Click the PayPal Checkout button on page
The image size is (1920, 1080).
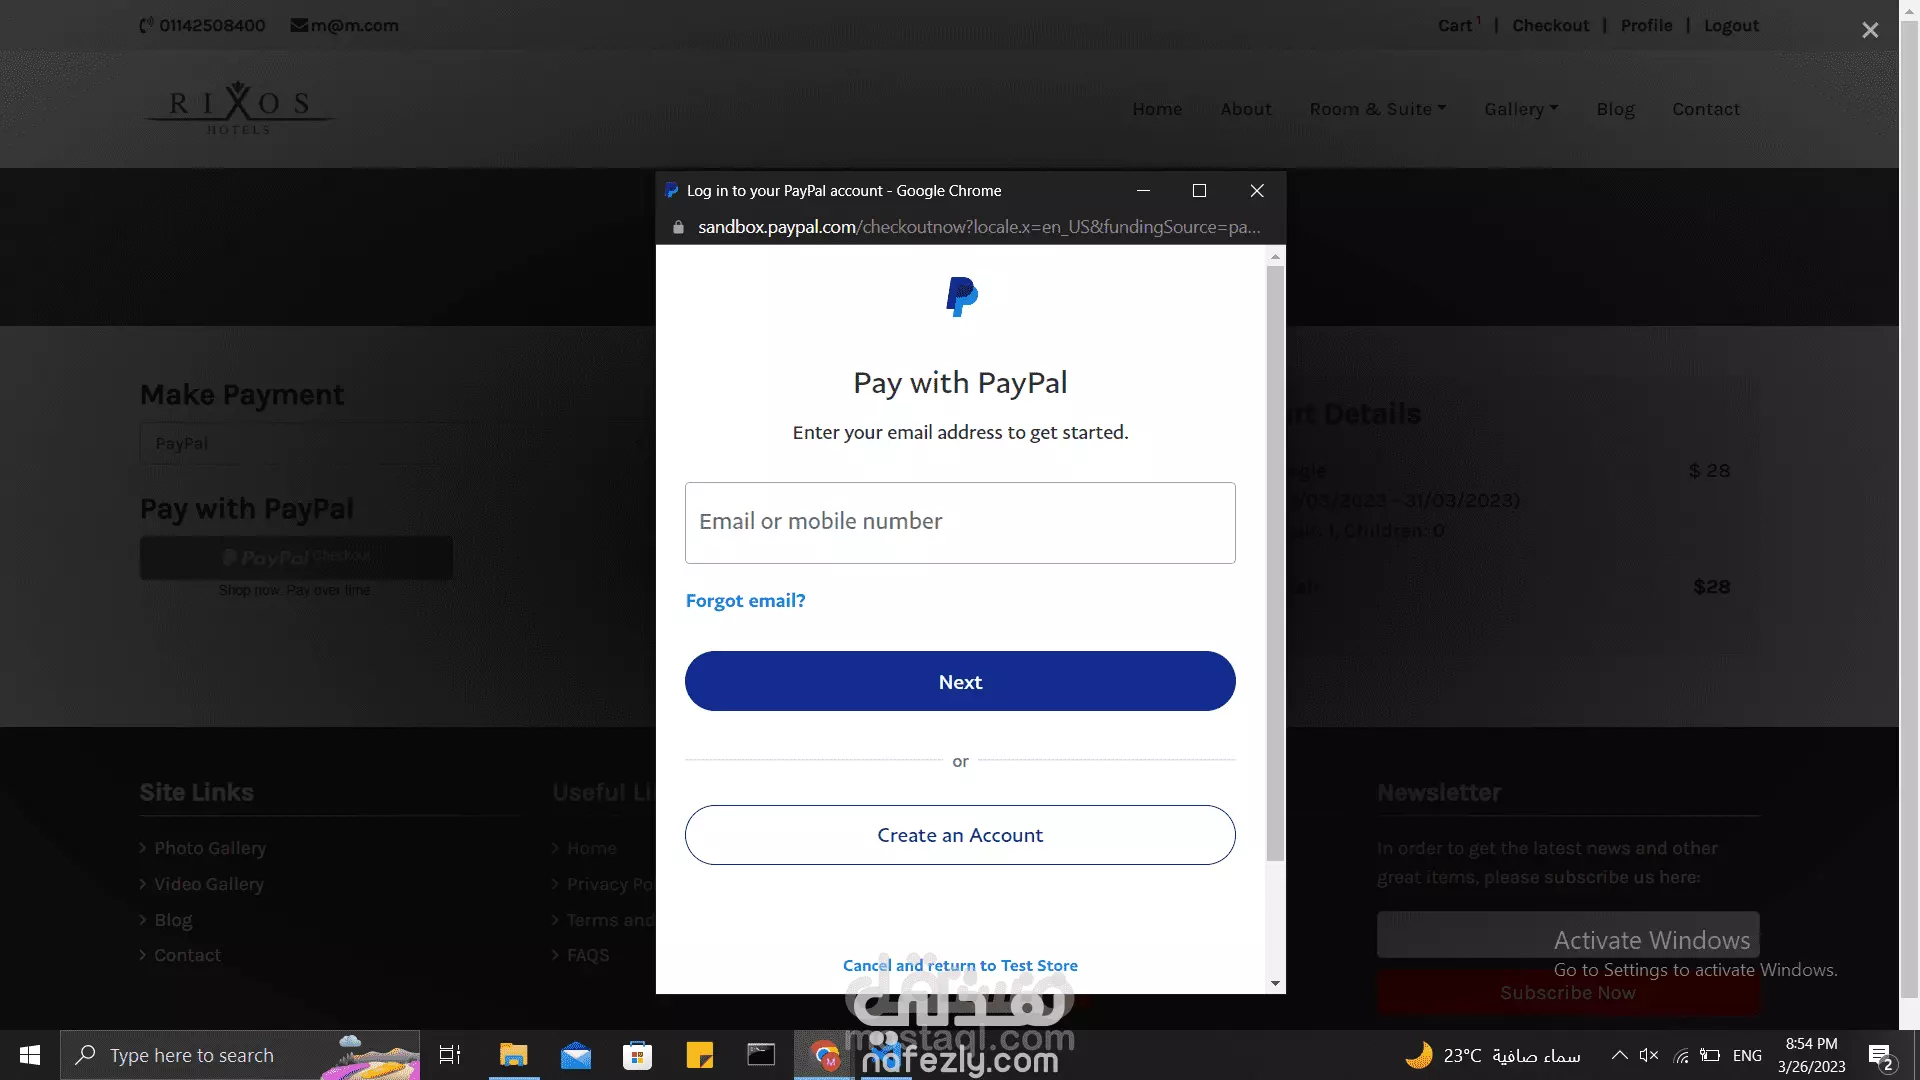[x=296, y=557]
